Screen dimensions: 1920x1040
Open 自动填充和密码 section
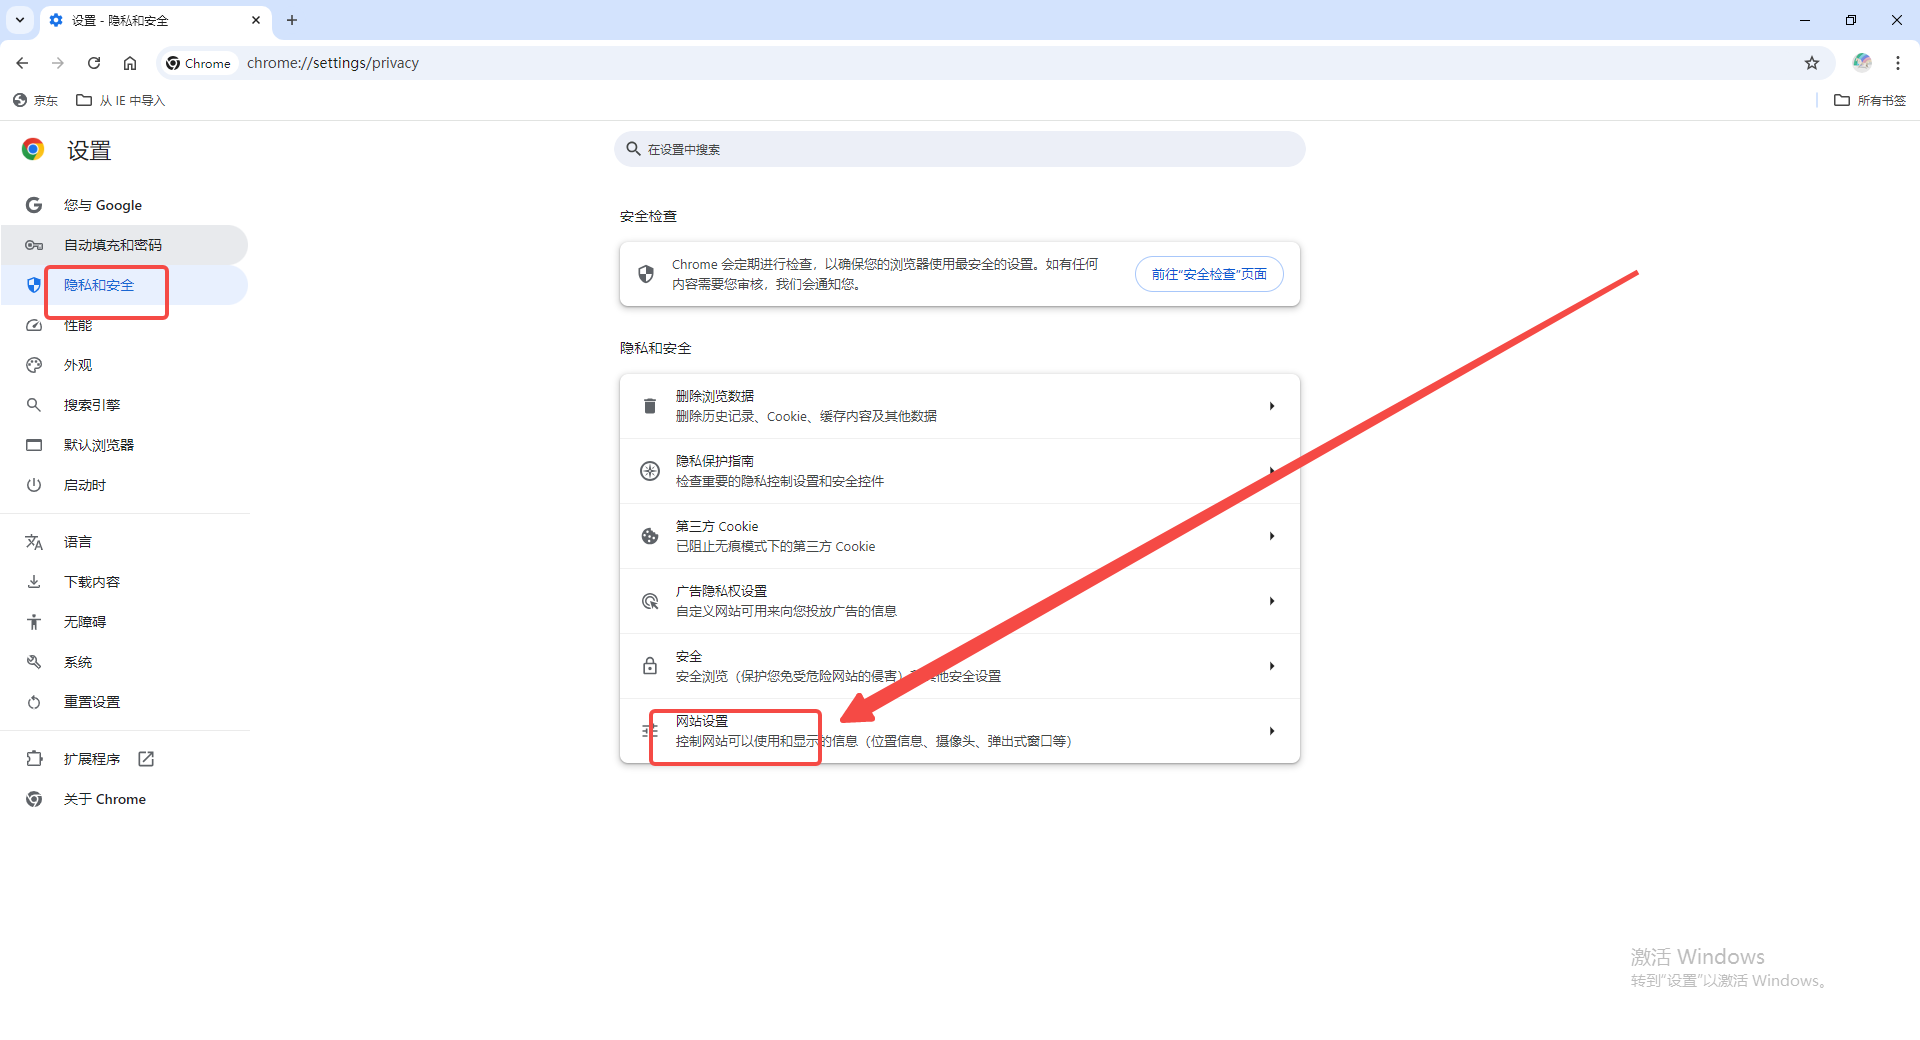[124, 245]
